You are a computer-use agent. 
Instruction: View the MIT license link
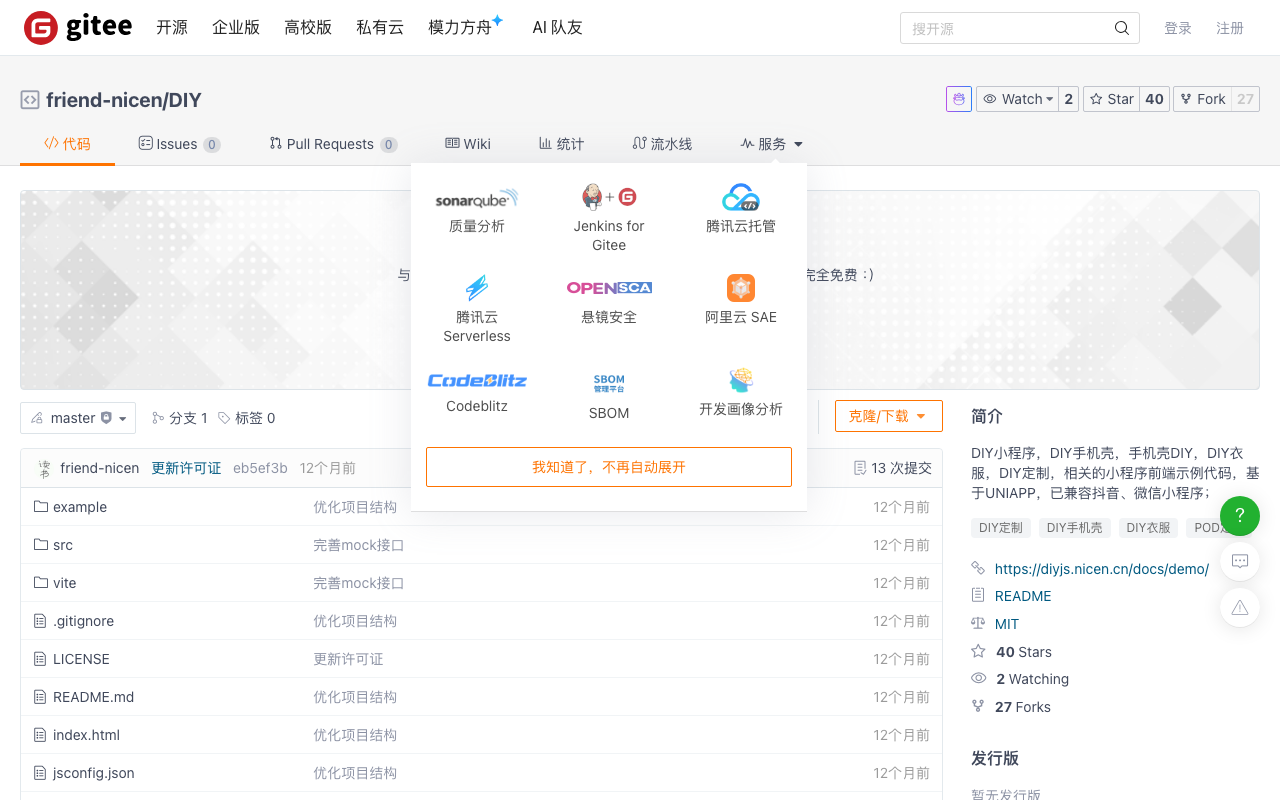pyautogui.click(x=1006, y=624)
